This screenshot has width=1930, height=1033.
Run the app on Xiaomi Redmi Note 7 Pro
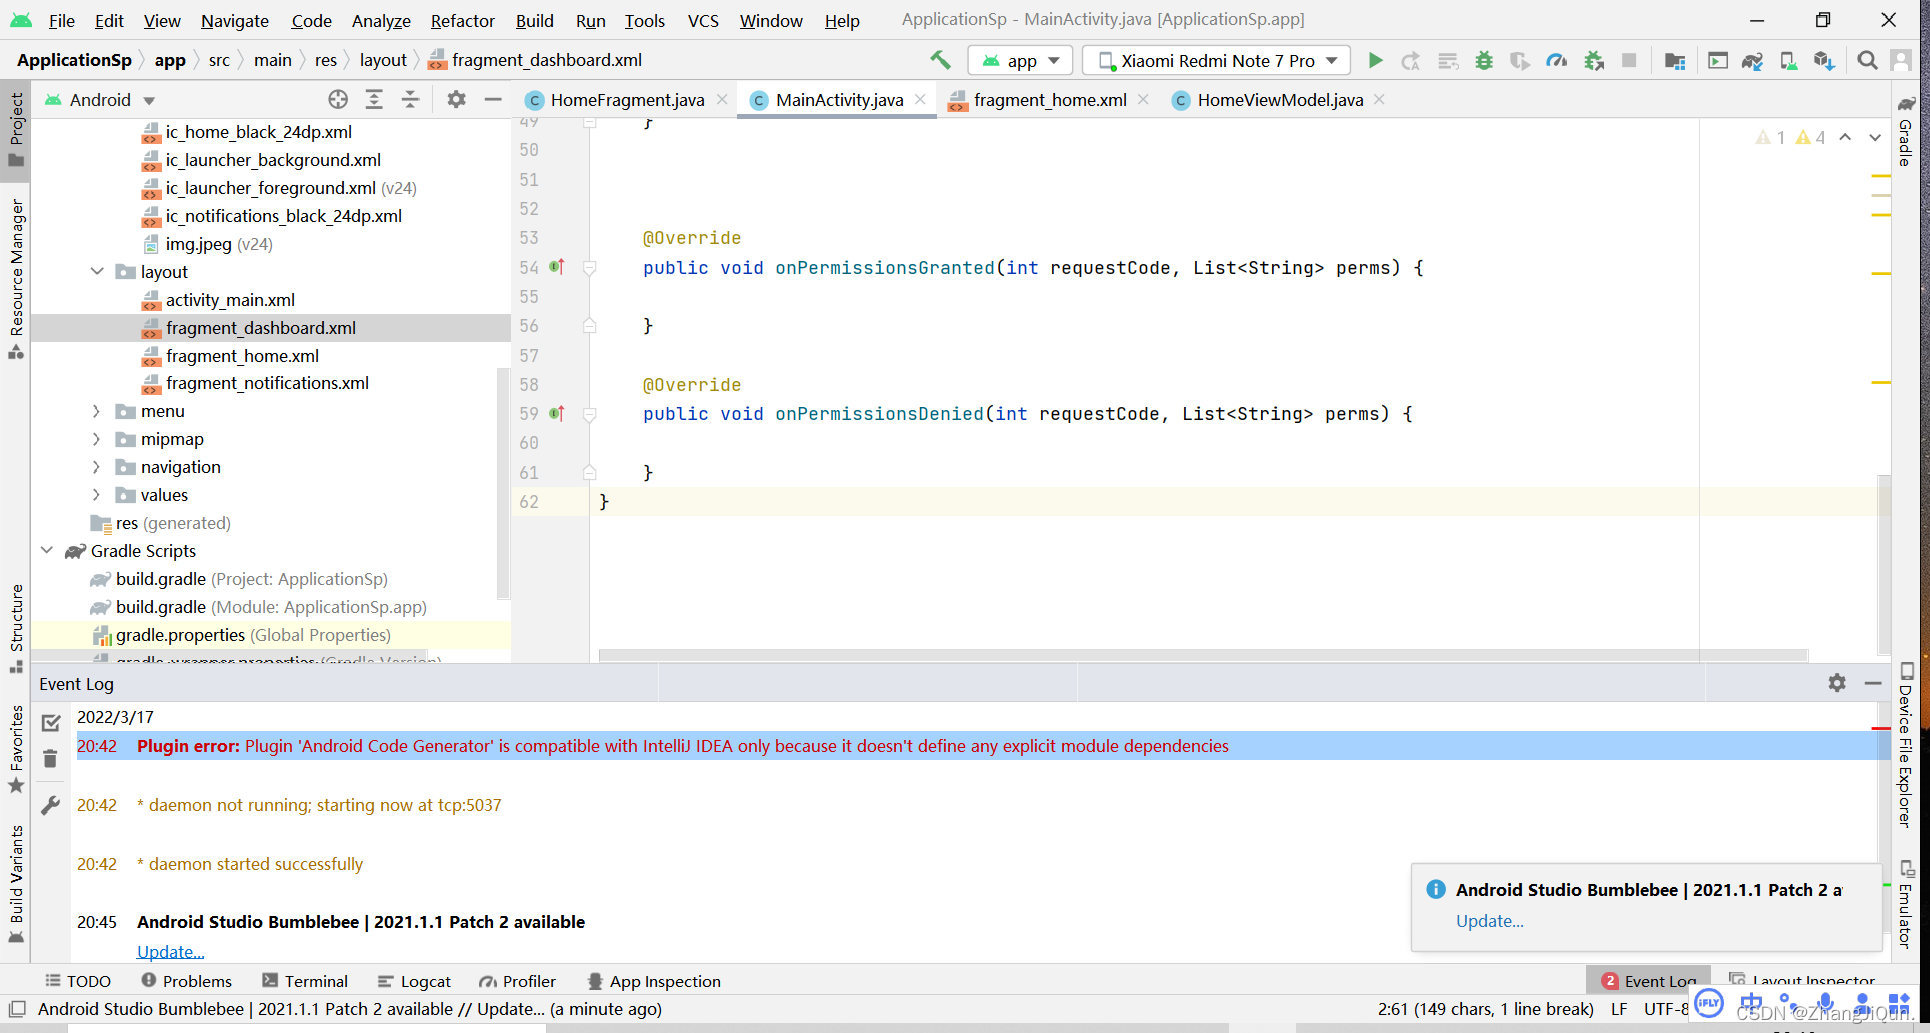click(x=1376, y=60)
